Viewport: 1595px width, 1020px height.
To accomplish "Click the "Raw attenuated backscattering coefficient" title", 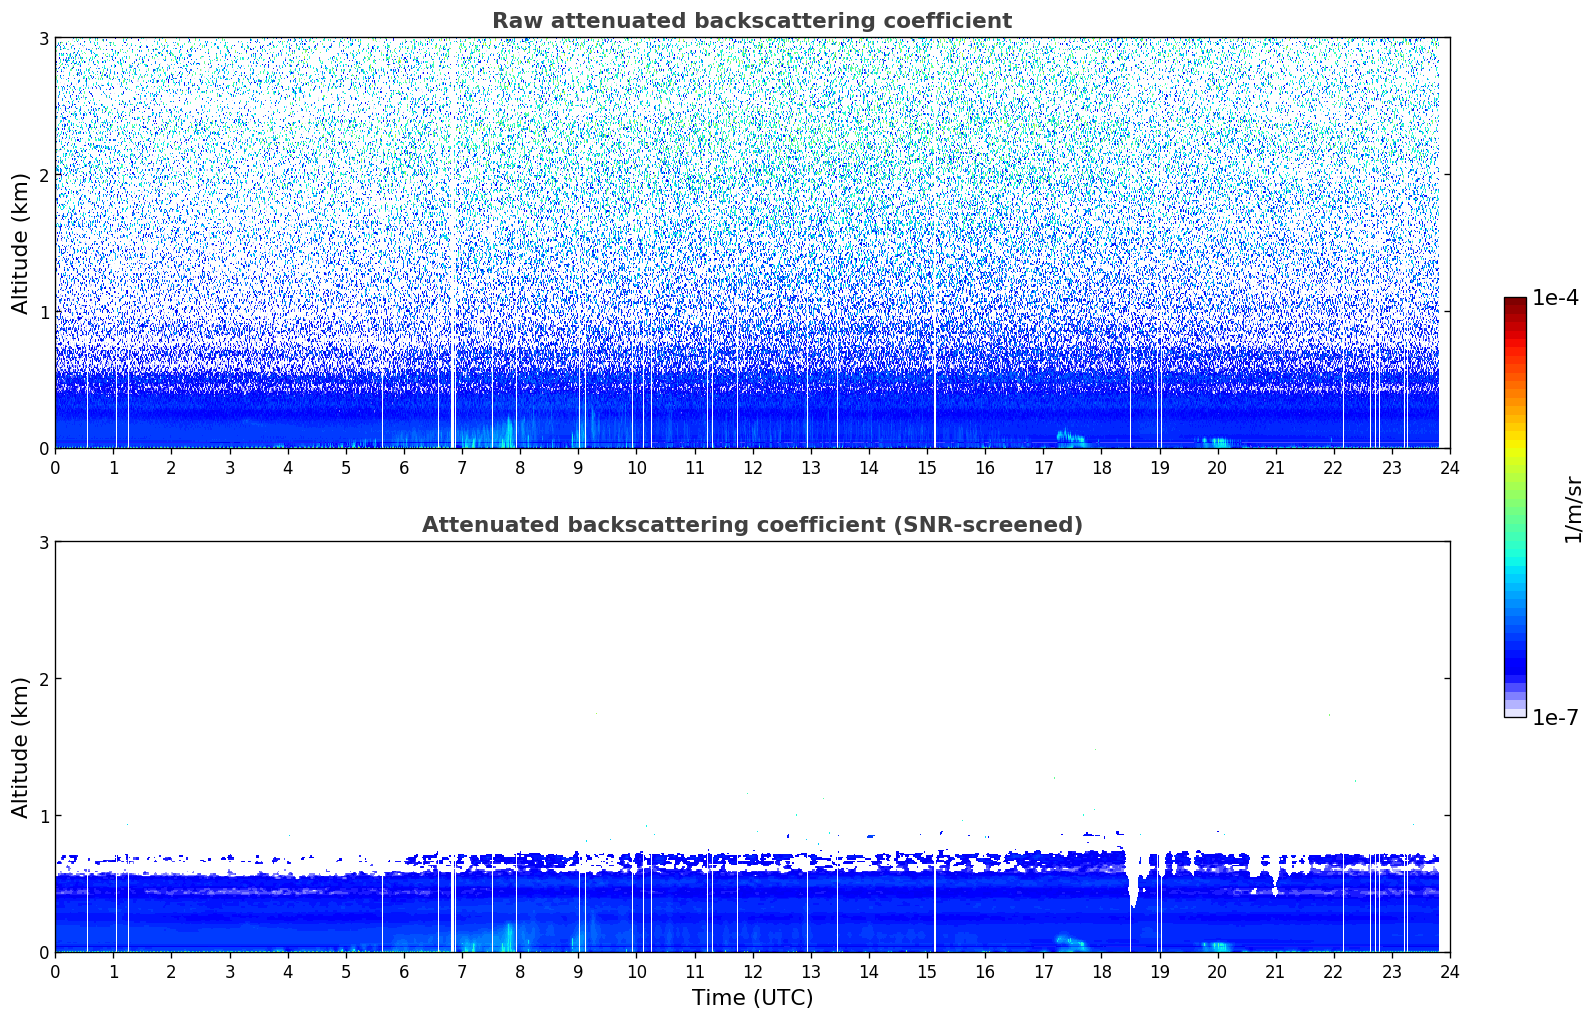I will [751, 21].
